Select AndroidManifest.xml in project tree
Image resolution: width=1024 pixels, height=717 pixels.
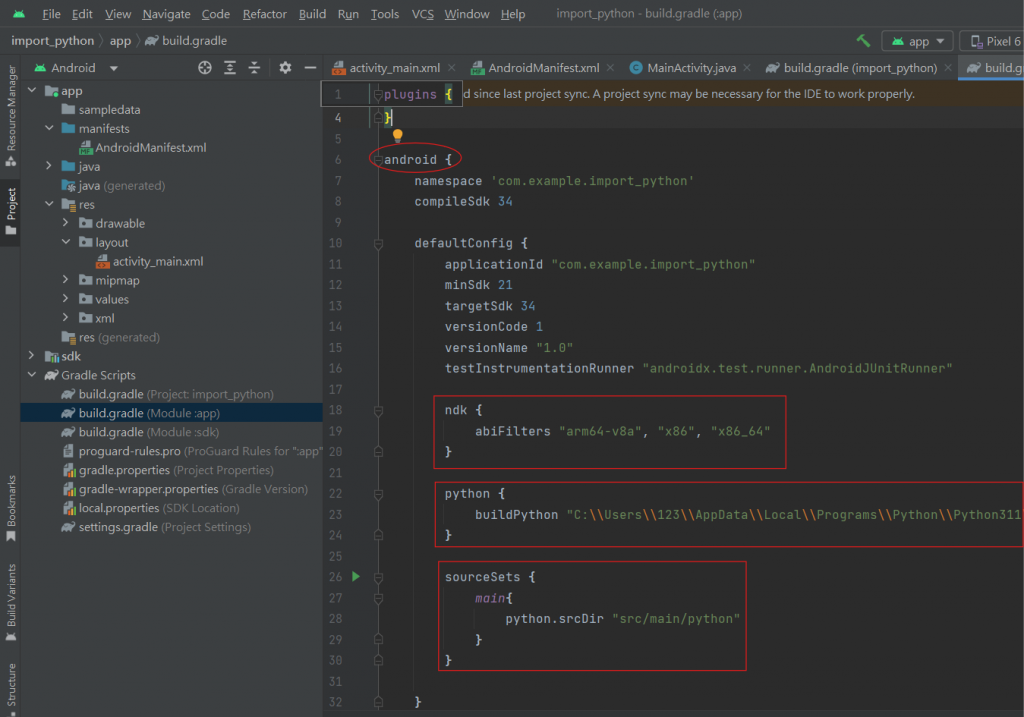[x=142, y=148]
